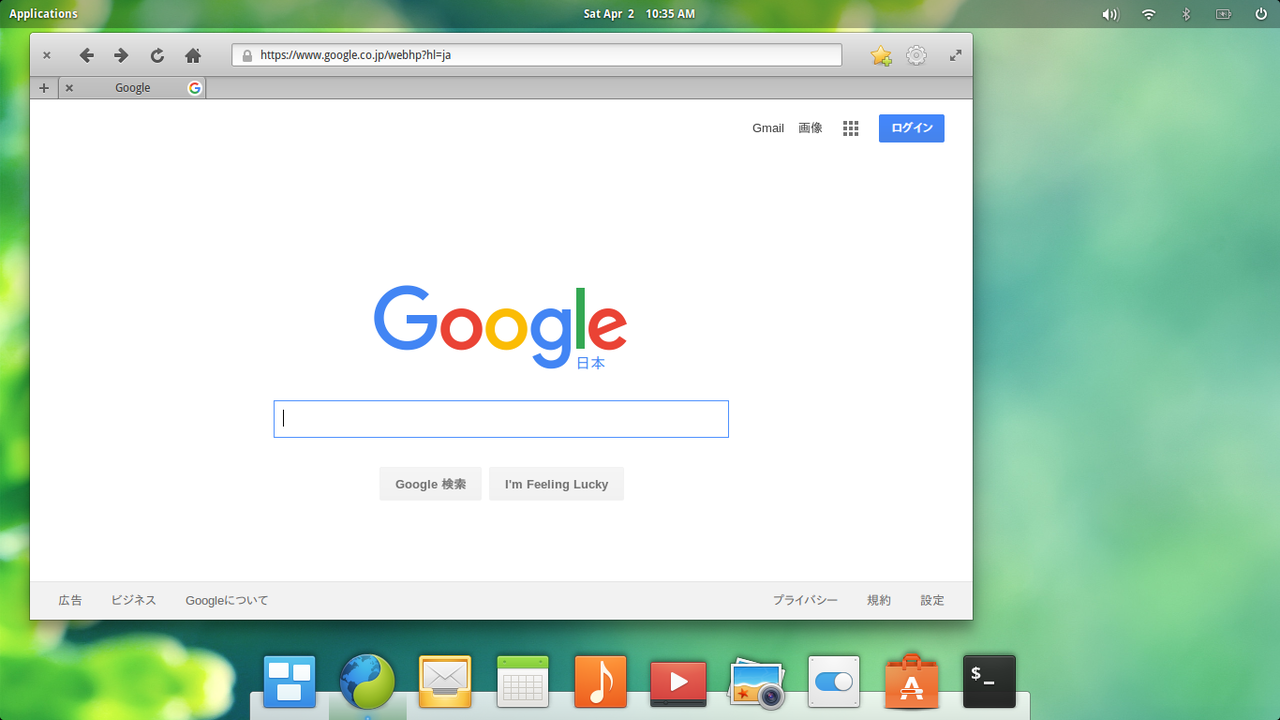1280x720 pixels.
Task: Go forward with the right arrow
Action: 121,56
